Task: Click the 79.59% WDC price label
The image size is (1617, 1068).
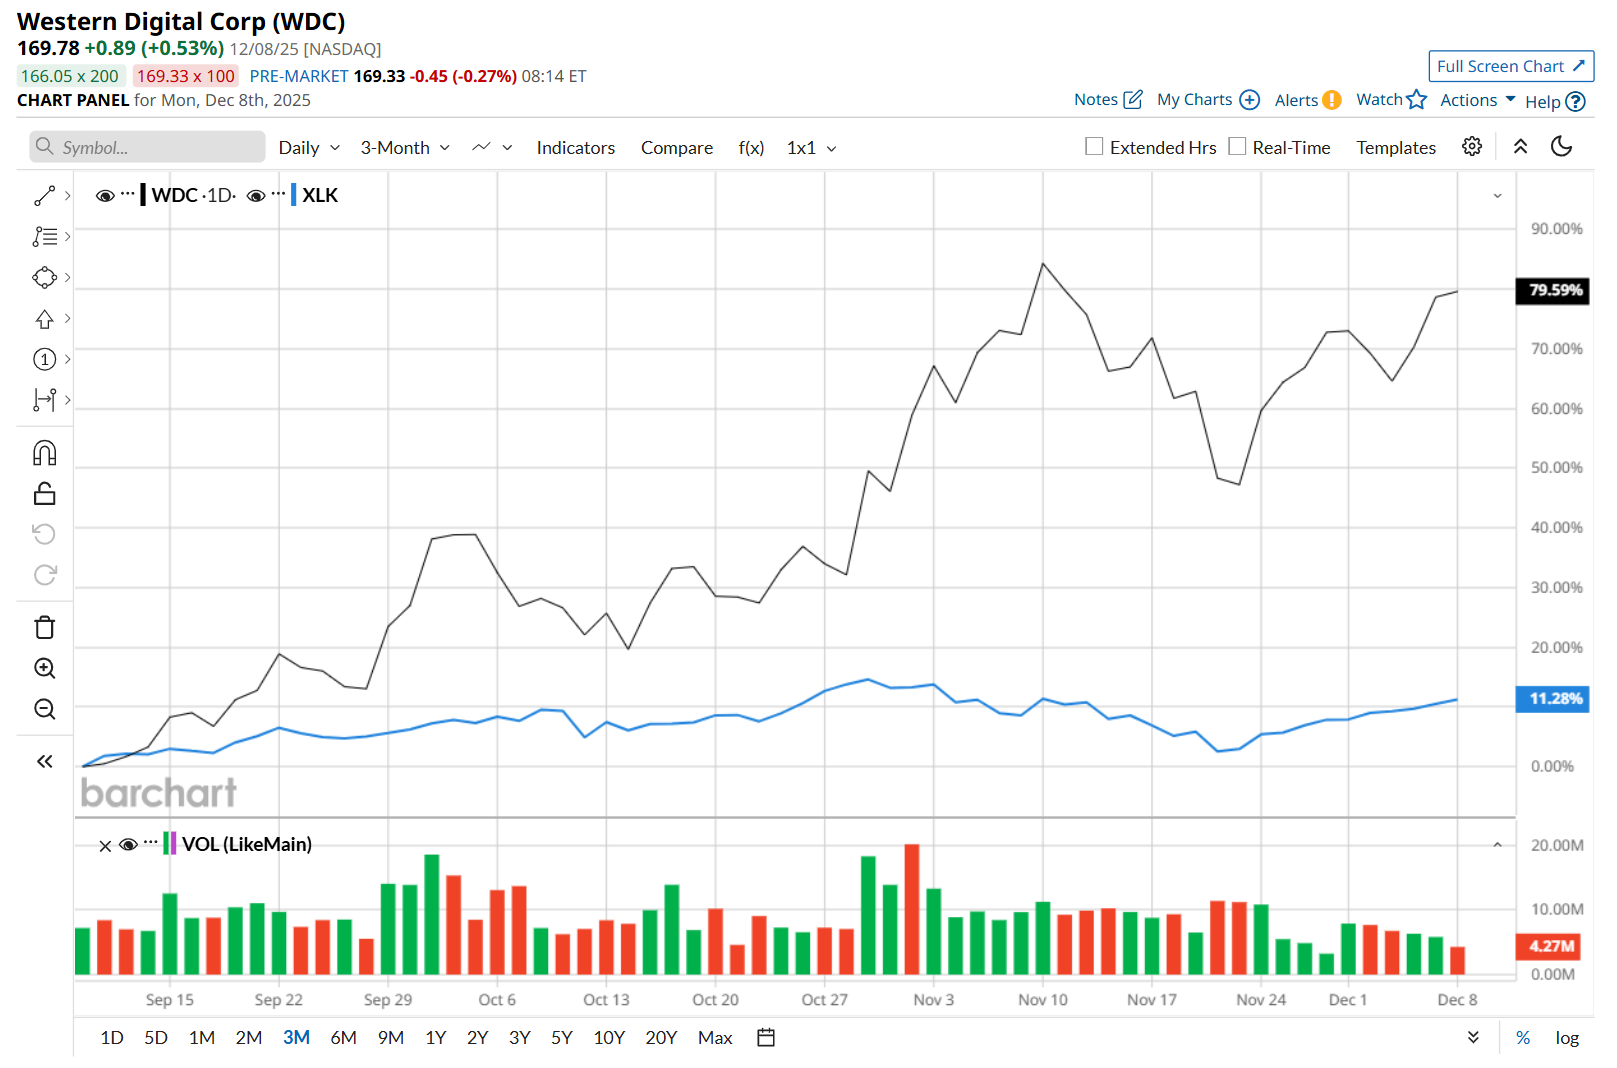Action: 1552,290
